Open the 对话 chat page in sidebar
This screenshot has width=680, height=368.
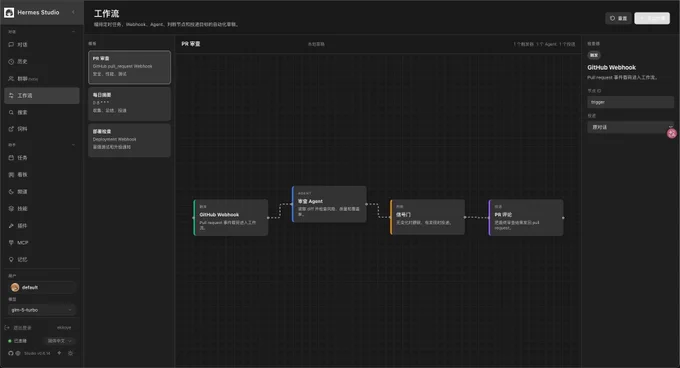[x=42, y=45]
